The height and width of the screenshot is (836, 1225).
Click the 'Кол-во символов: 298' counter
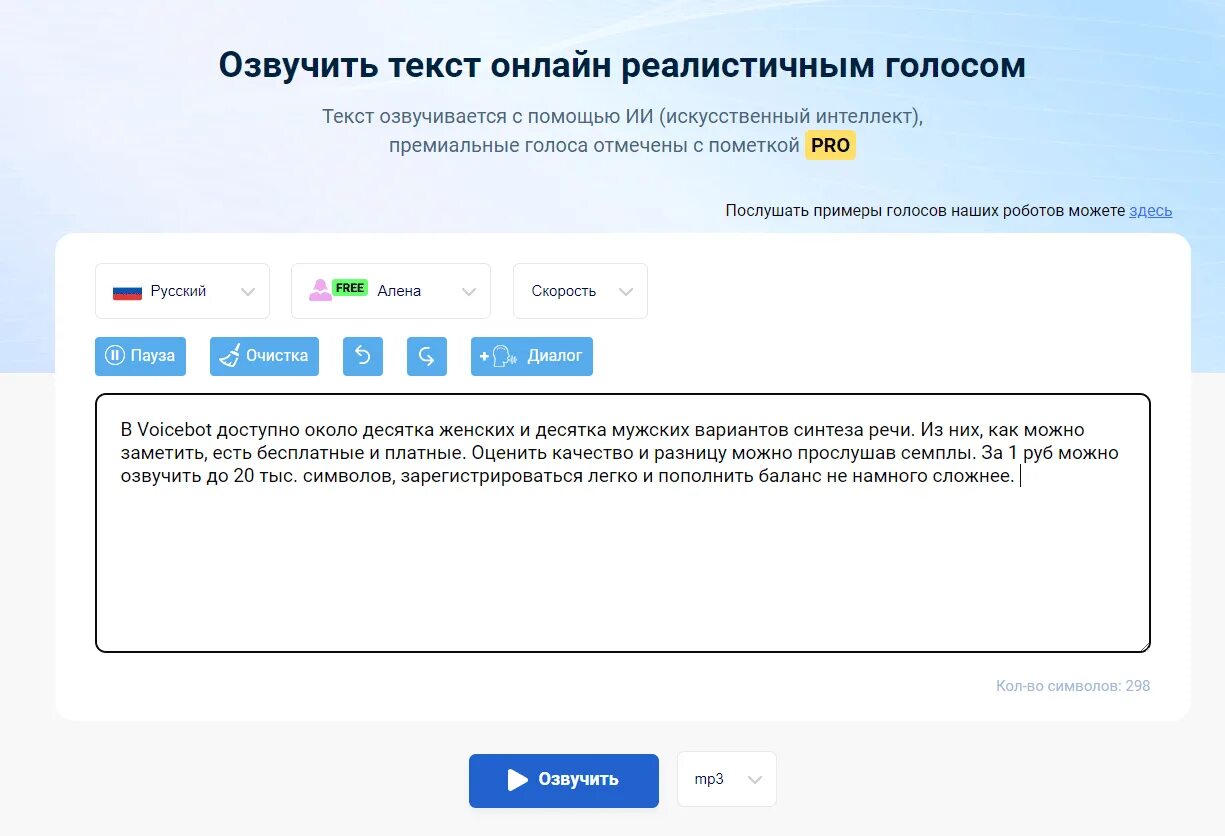click(1073, 686)
